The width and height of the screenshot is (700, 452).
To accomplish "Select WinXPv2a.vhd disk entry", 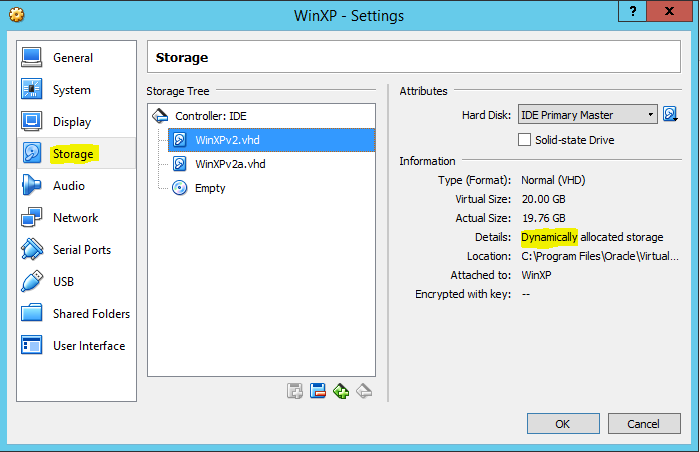I will tap(271, 164).
